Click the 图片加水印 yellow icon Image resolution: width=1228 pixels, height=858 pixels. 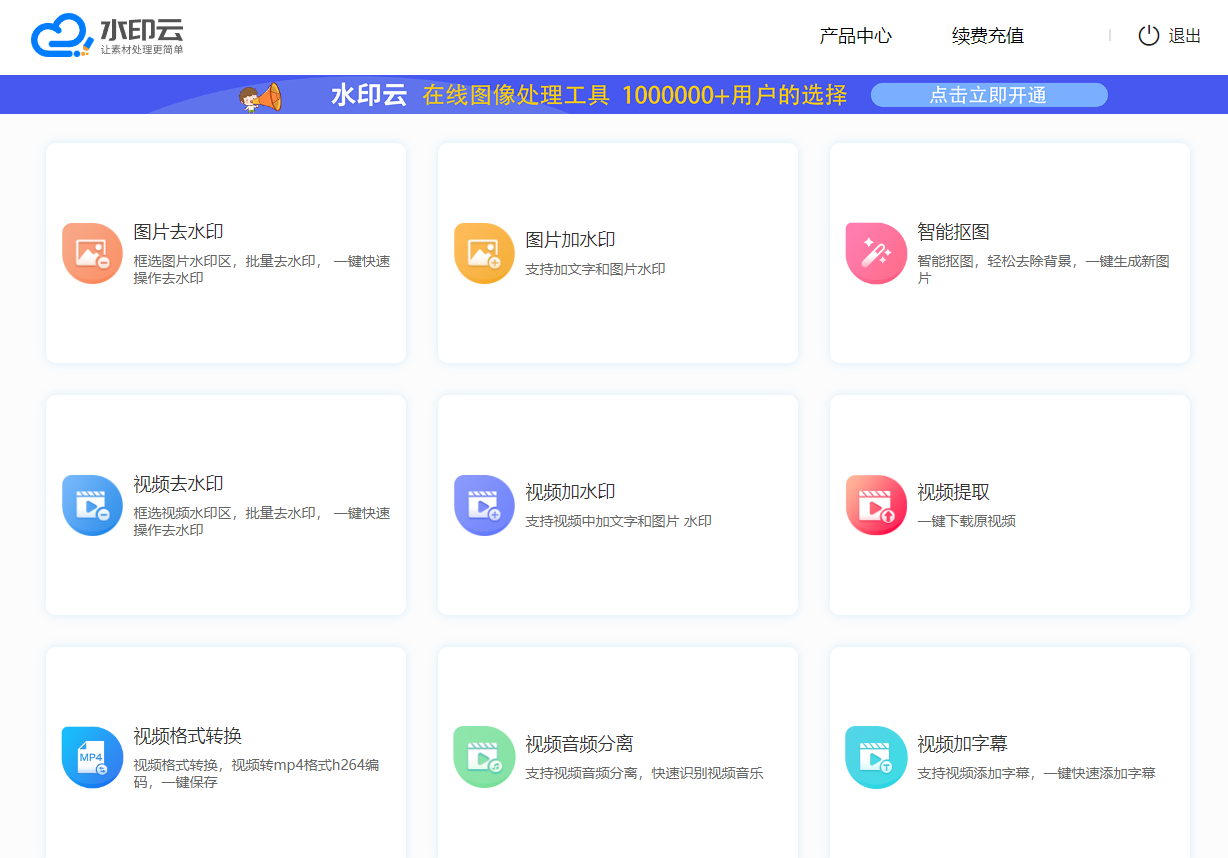click(x=484, y=254)
